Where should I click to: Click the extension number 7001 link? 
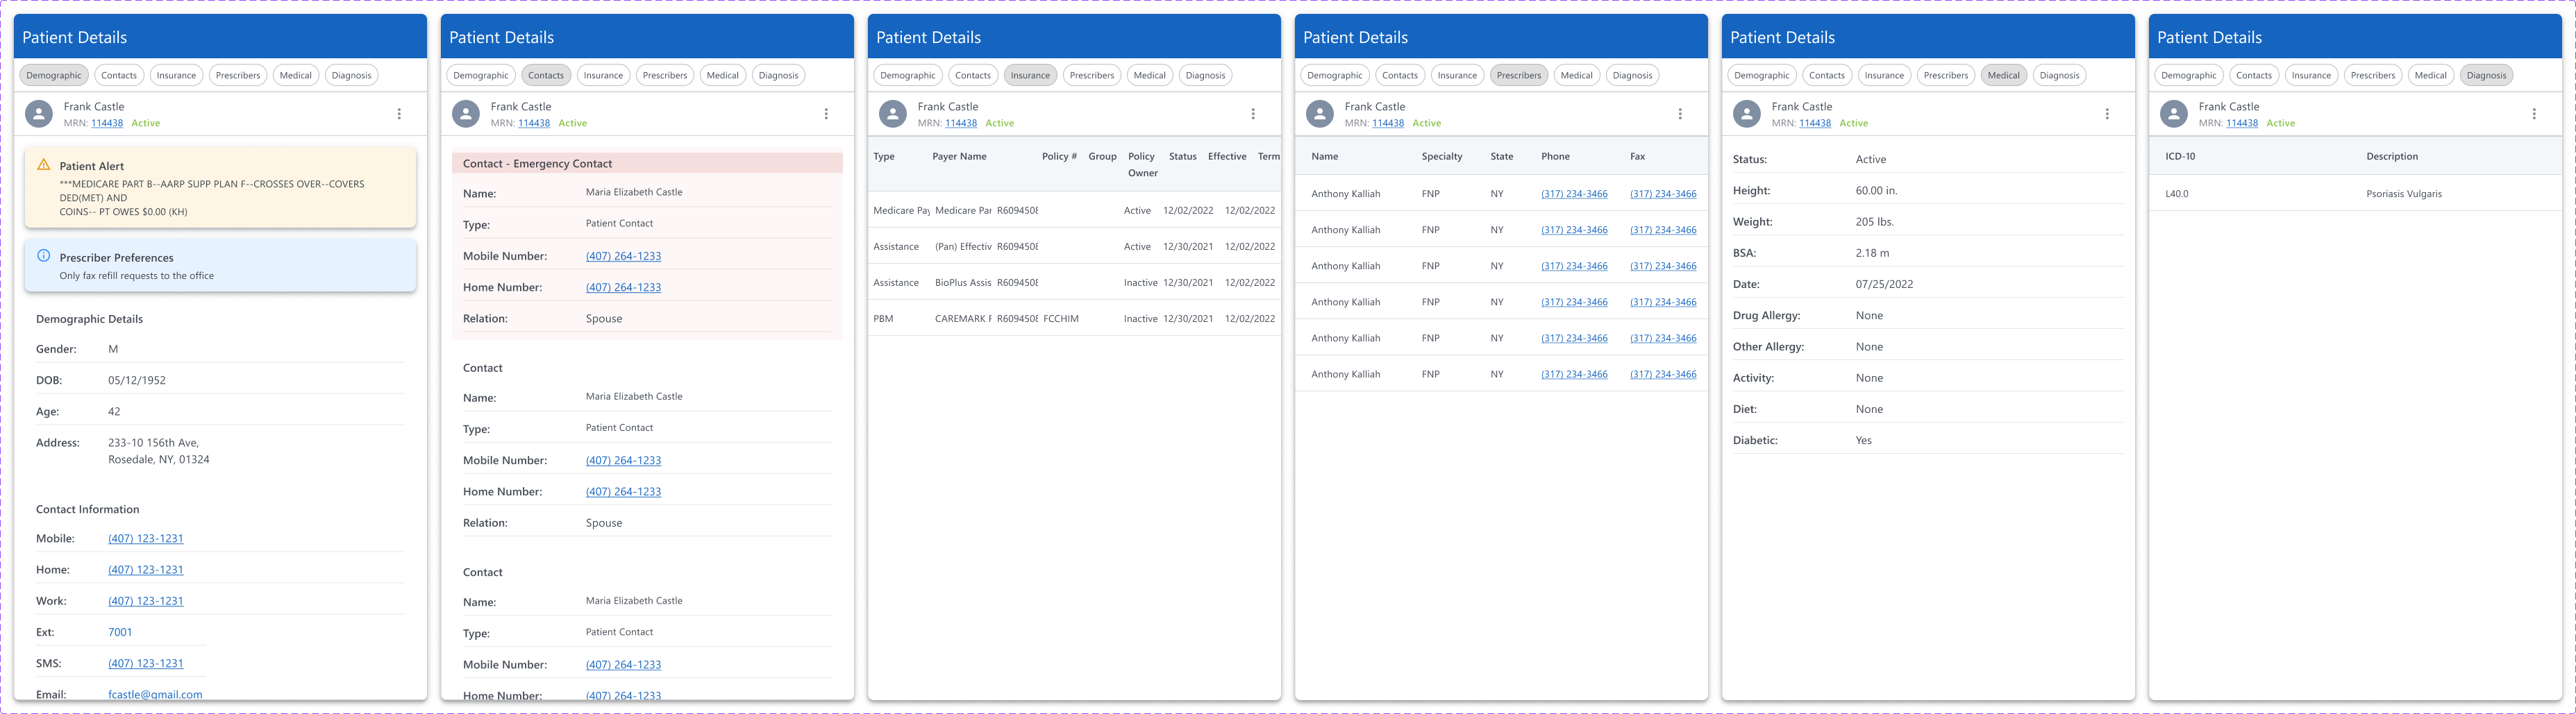120,632
